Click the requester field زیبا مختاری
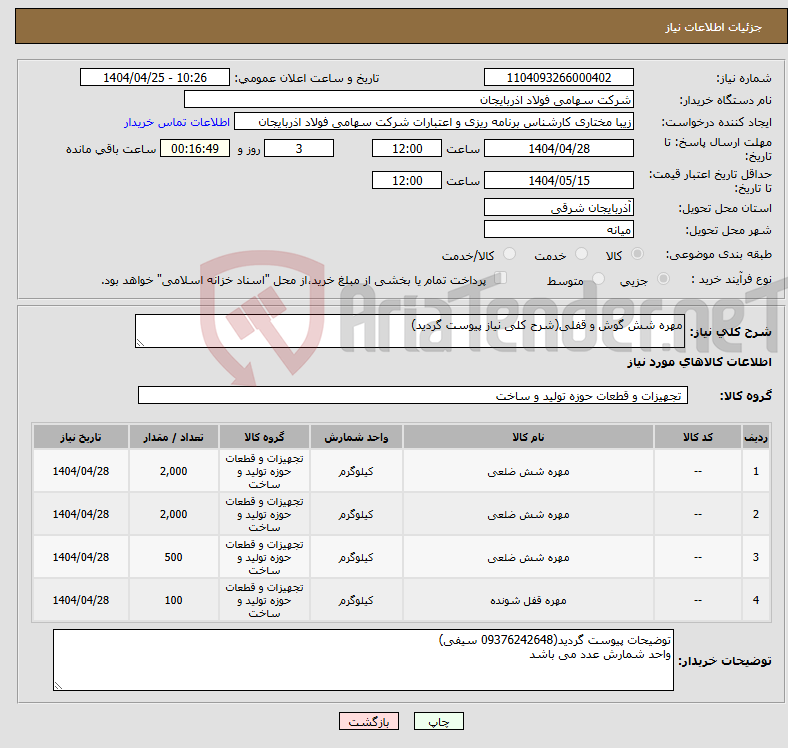Viewport: 788px width, 748px height. pos(434,121)
